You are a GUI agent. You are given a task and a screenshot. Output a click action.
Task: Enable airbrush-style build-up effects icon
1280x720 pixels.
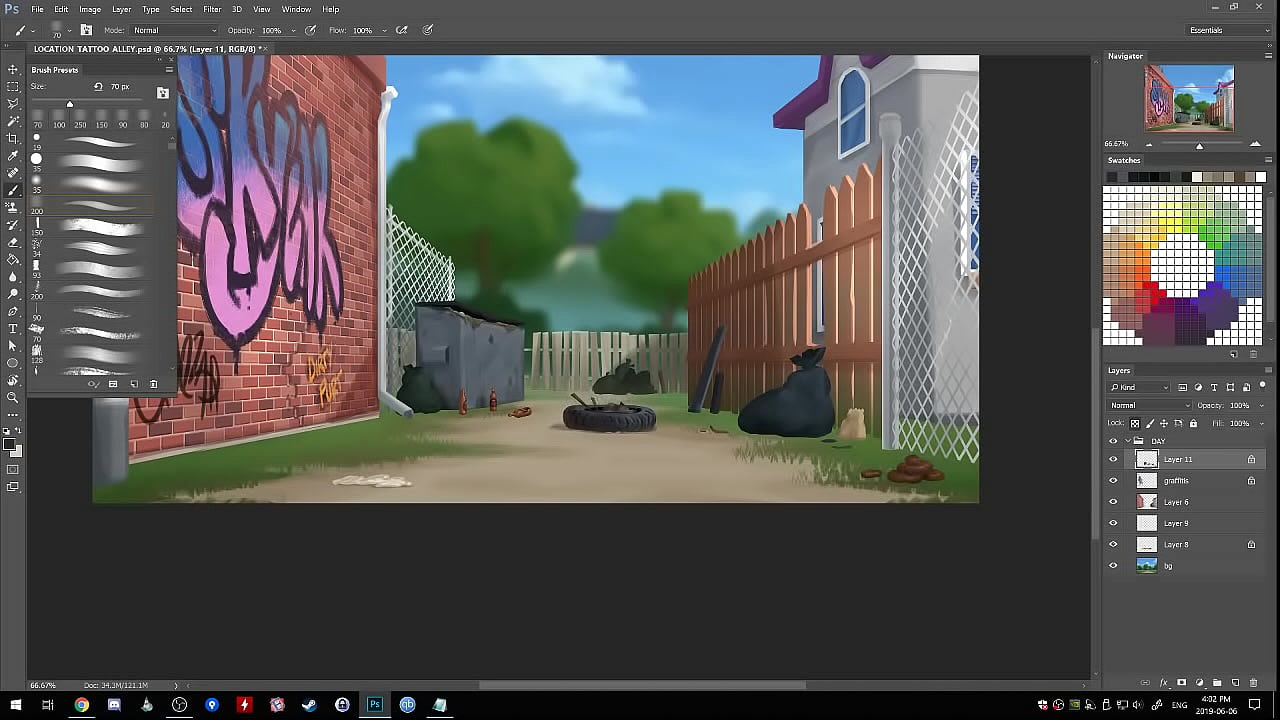[x=402, y=30]
